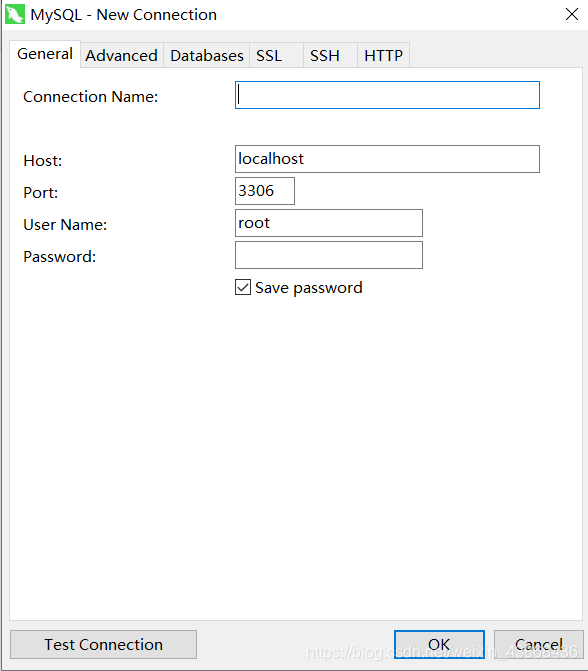Viewport: 588px width, 671px height.
Task: Switch to the SSH tab
Action: pyautogui.click(x=330, y=56)
